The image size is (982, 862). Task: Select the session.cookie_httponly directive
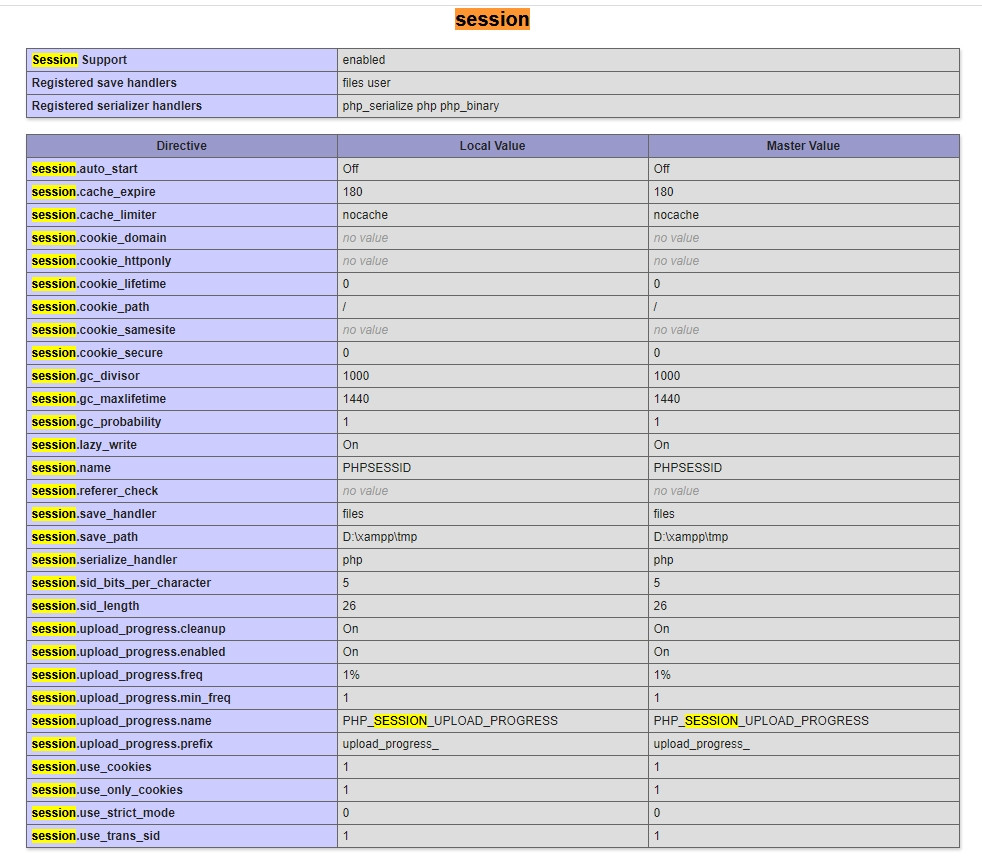point(101,261)
